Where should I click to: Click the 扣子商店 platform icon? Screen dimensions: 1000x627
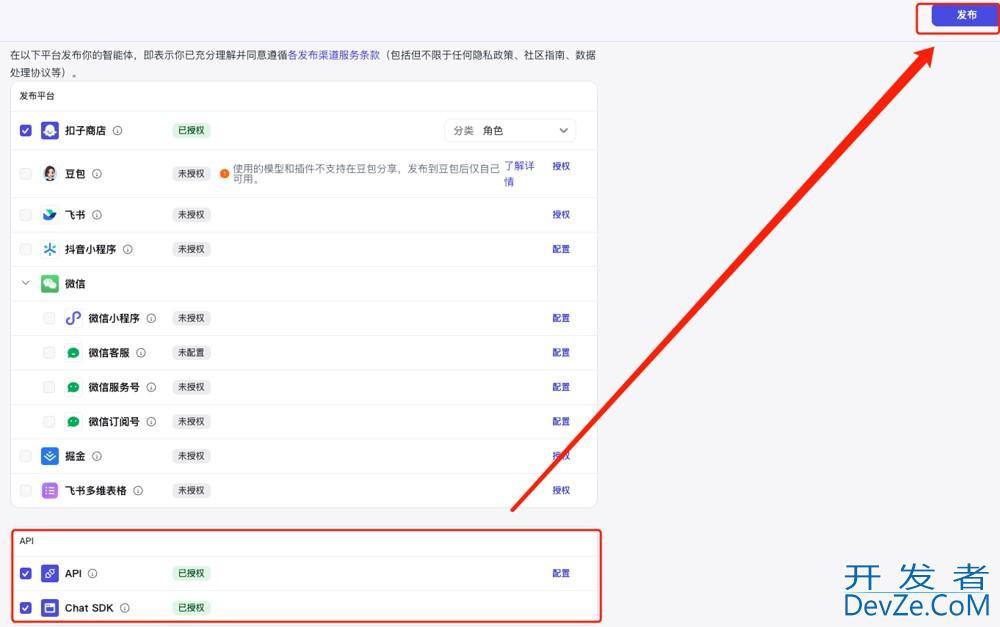[x=50, y=131]
